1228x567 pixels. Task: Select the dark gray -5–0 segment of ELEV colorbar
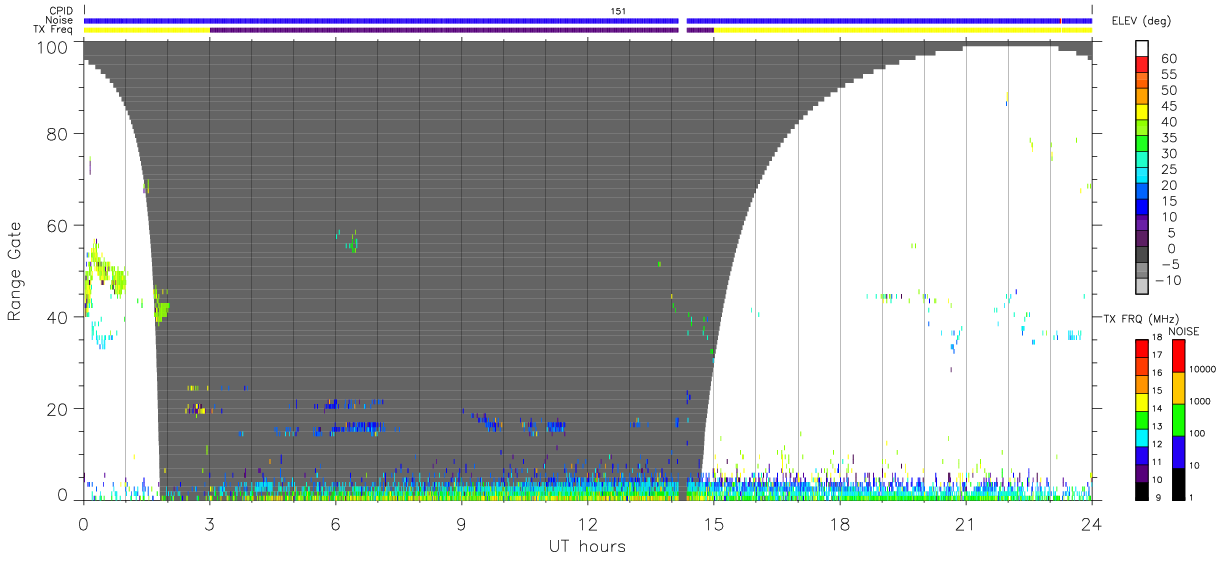click(x=1141, y=256)
